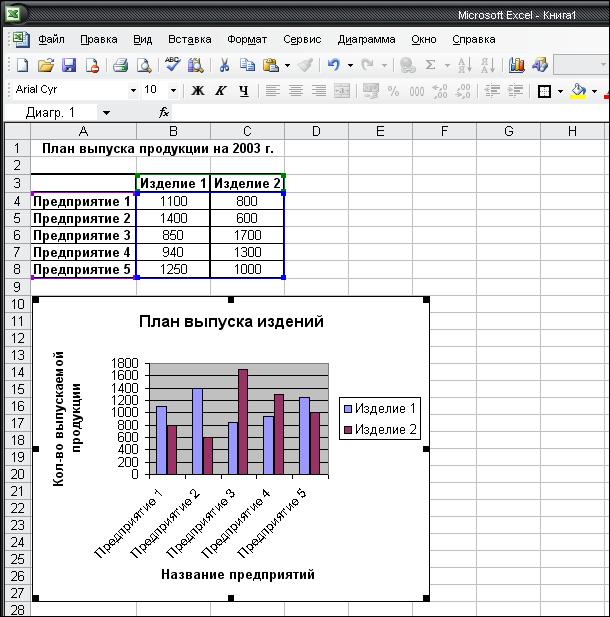Open the Arial Cyr font dropdown
The image size is (610, 617).
[x=133, y=91]
